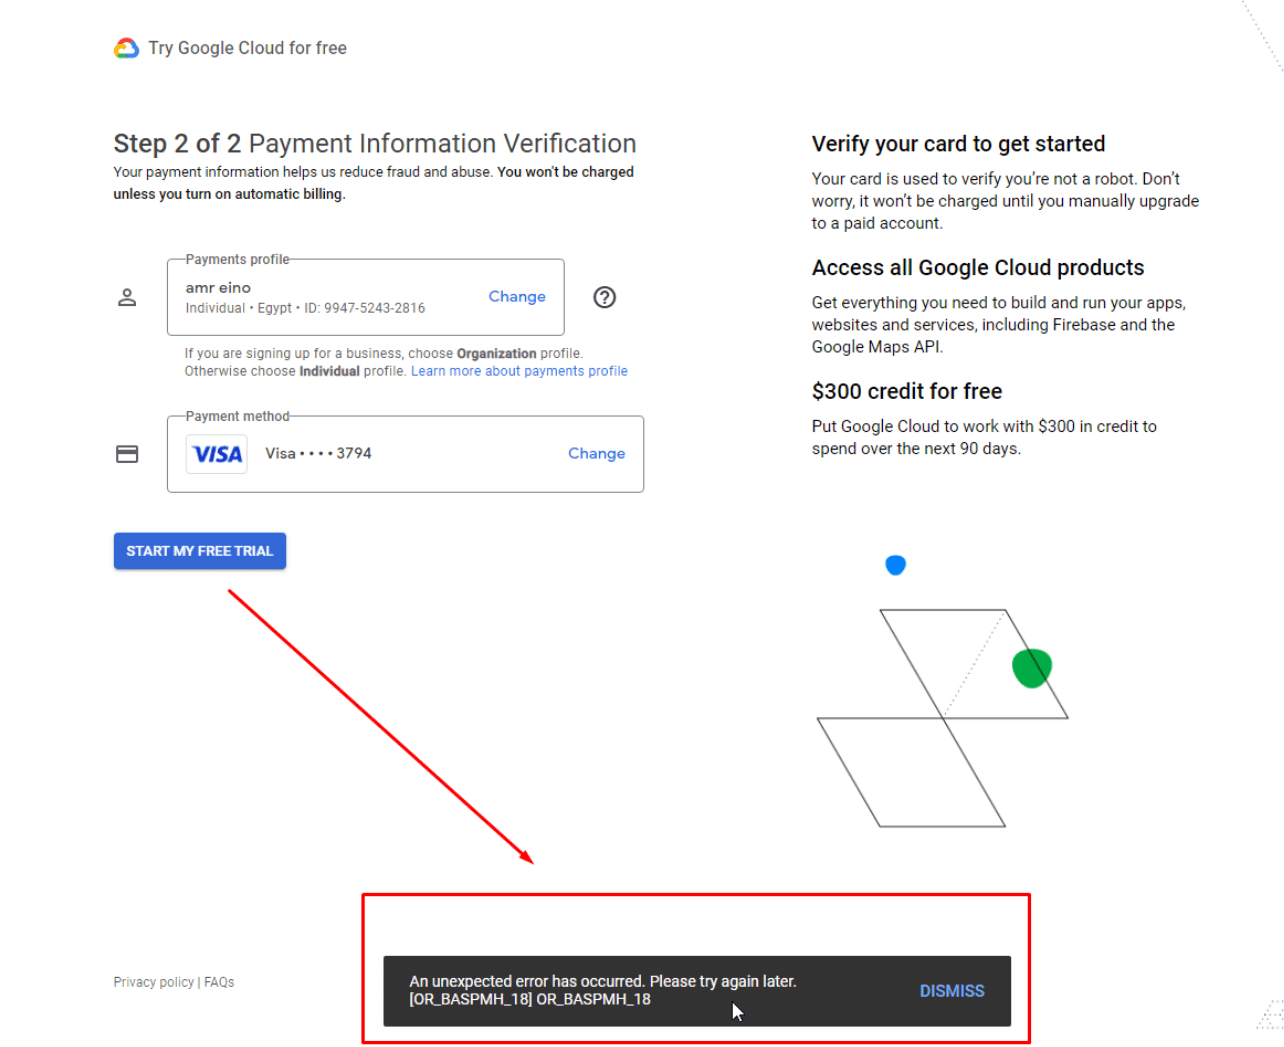Click the Google Cloud logo
The image size is (1284, 1047).
click(x=126, y=47)
